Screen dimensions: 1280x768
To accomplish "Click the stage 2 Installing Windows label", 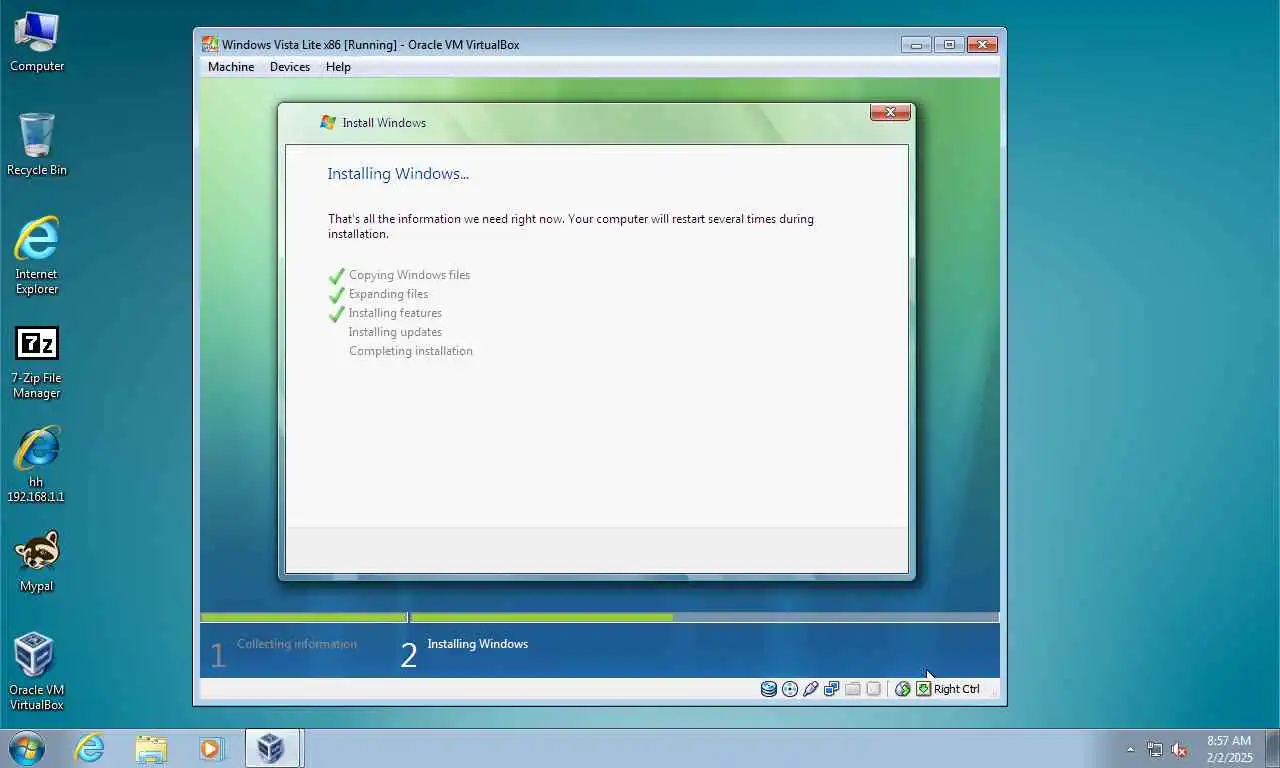I will point(478,644).
